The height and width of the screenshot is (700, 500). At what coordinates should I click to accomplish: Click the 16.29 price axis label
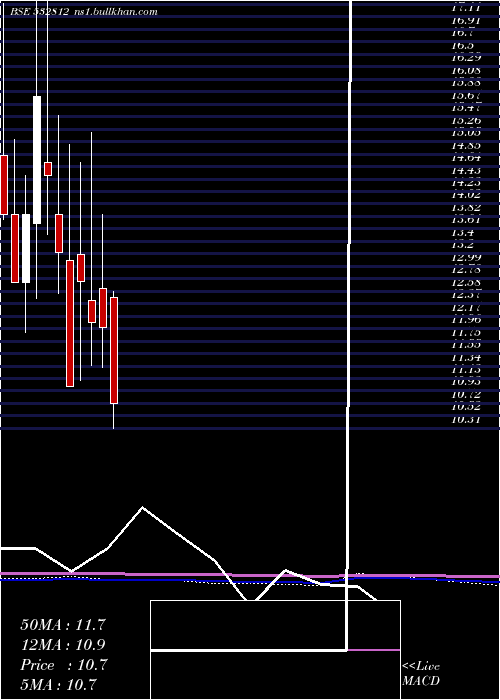point(466,58)
